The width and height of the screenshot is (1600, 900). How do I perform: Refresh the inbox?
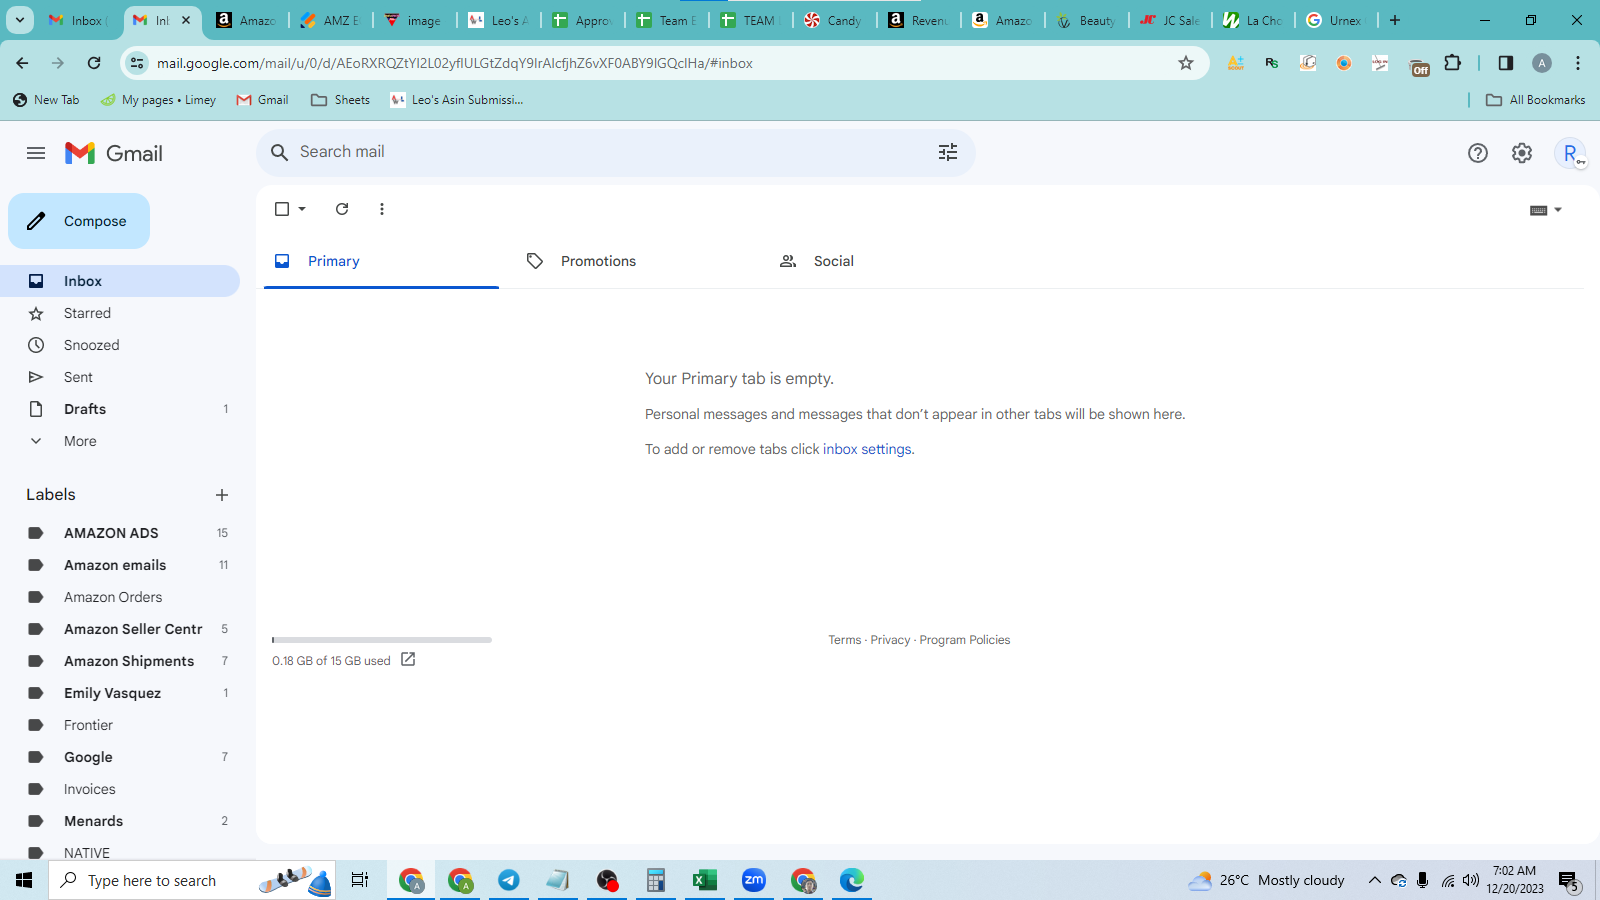[x=342, y=209]
